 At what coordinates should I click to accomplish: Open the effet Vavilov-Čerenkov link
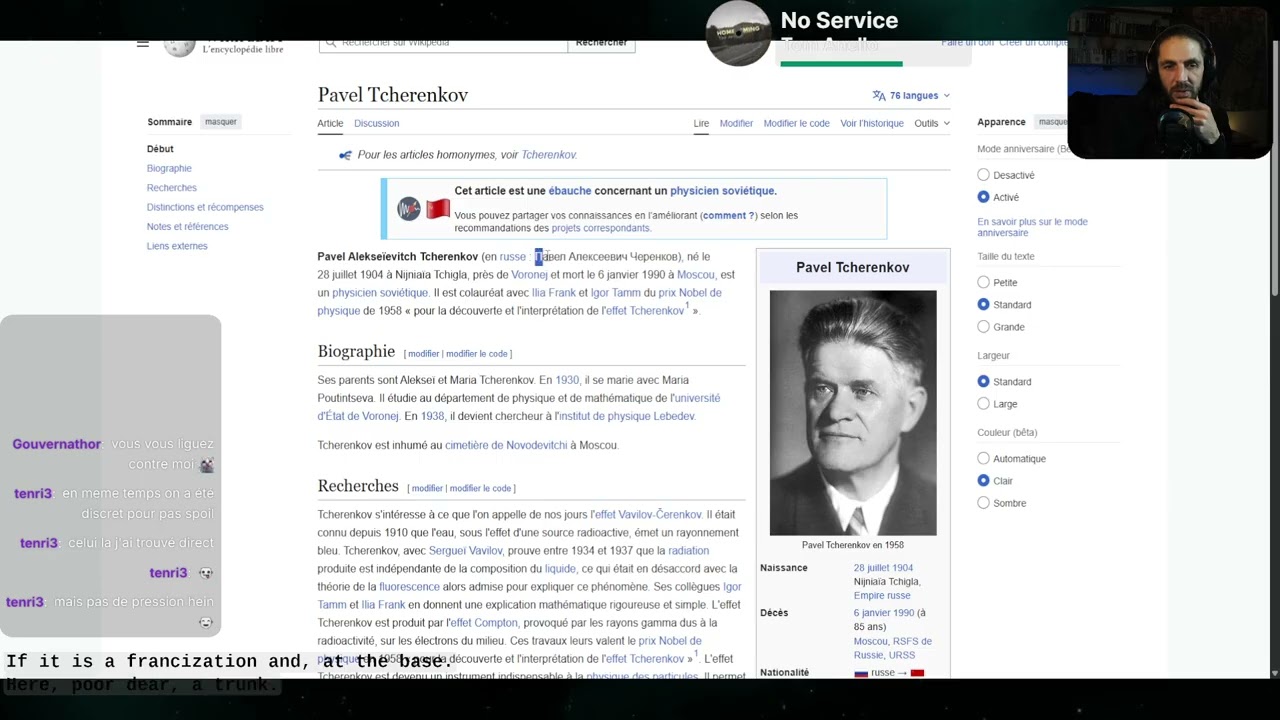(648, 515)
